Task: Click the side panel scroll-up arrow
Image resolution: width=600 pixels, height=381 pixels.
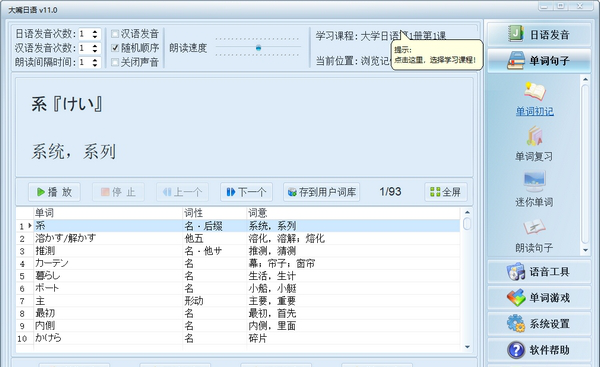Action: click(585, 79)
